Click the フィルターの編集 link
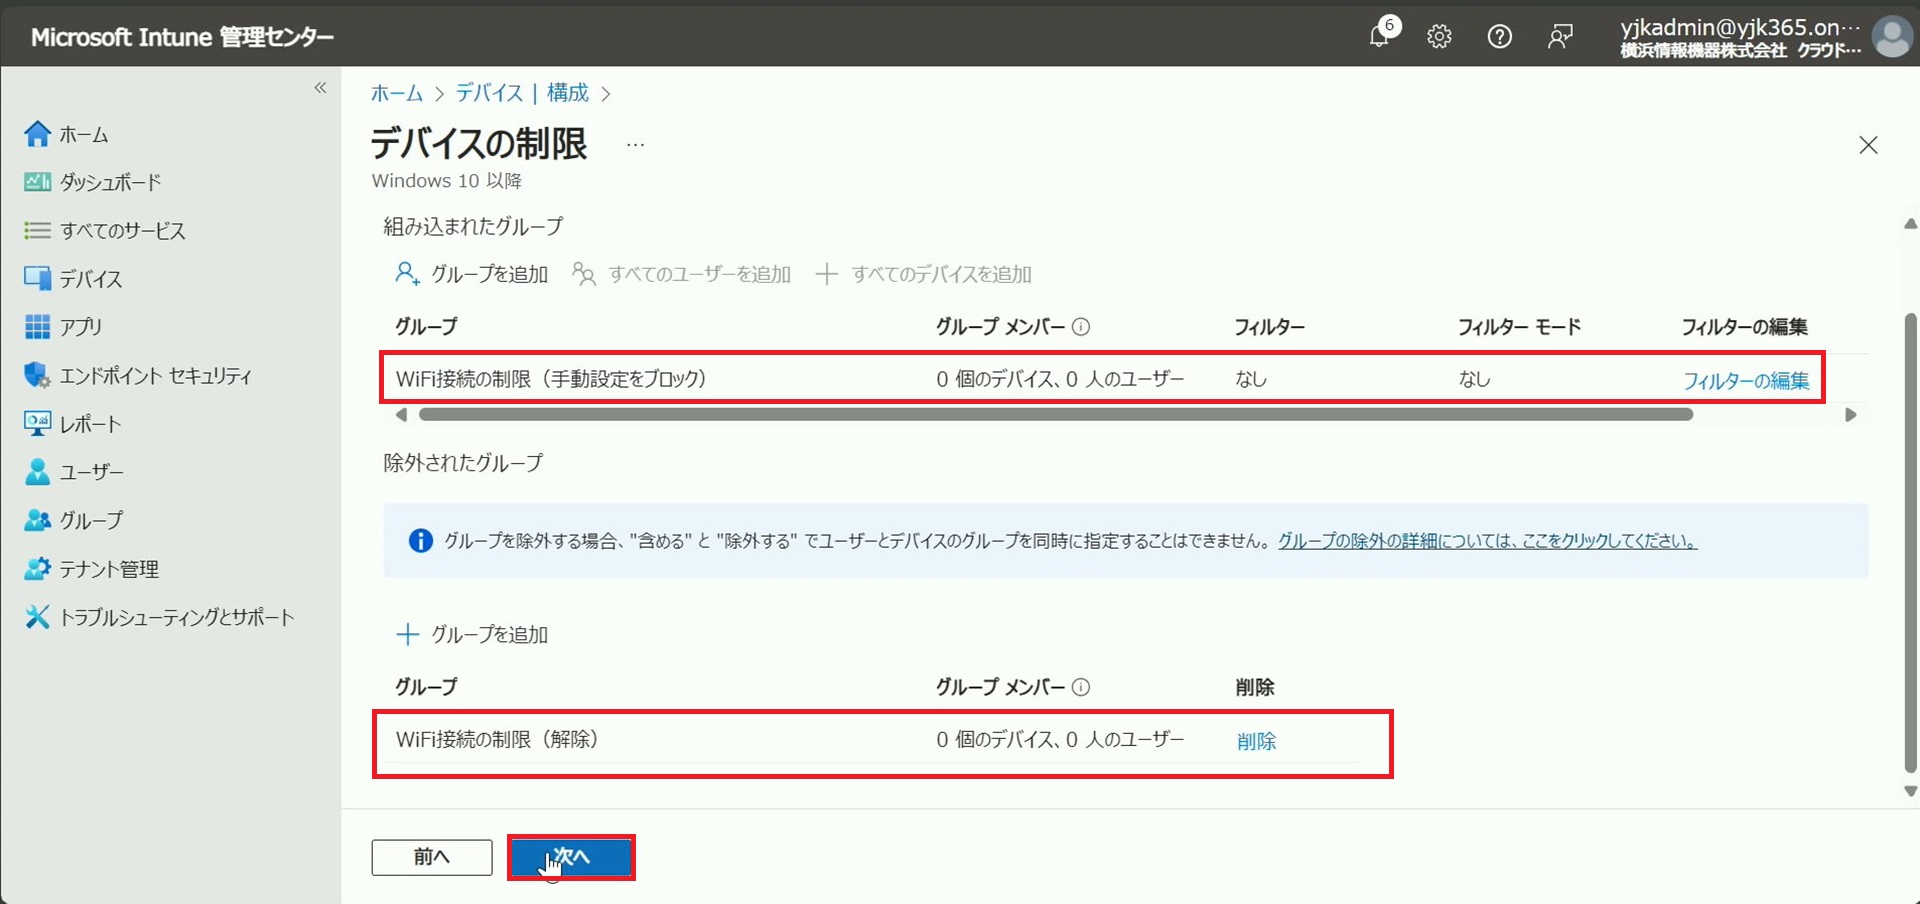Image resolution: width=1920 pixels, height=904 pixels. [1745, 380]
